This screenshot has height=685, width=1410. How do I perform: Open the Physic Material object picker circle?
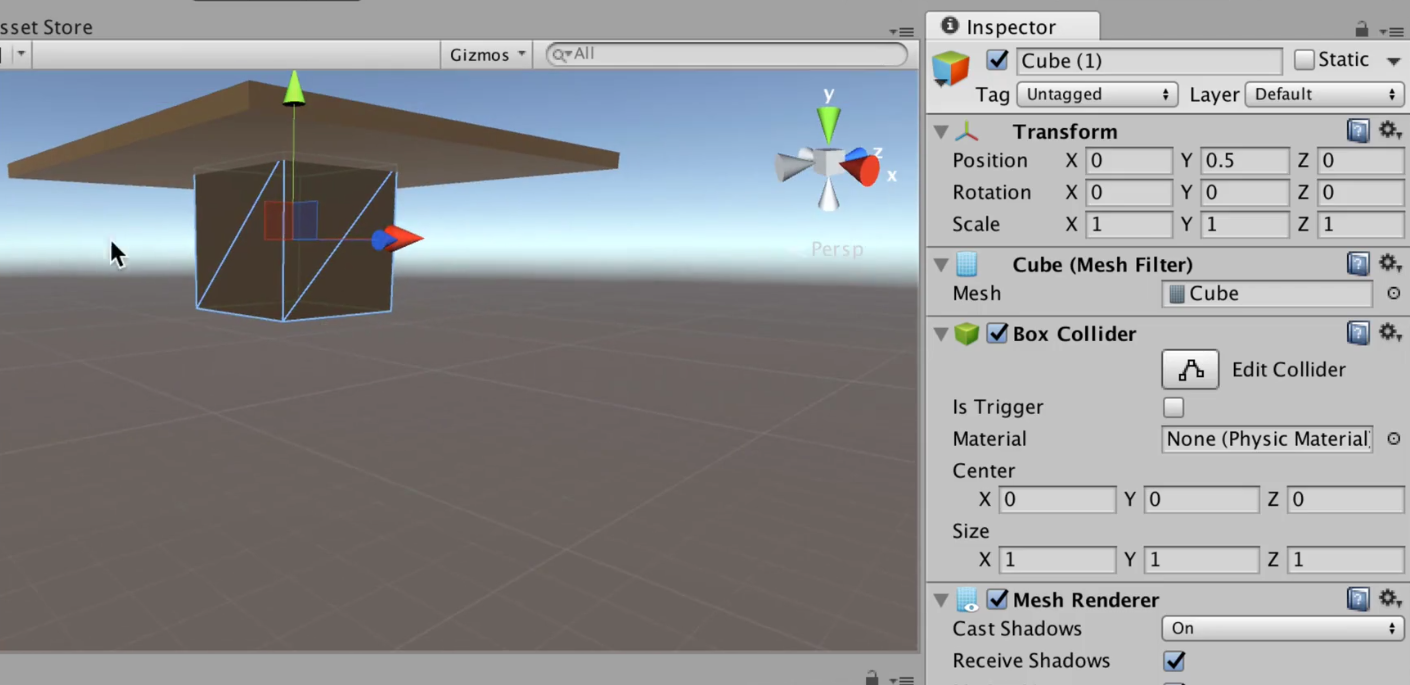point(1393,439)
